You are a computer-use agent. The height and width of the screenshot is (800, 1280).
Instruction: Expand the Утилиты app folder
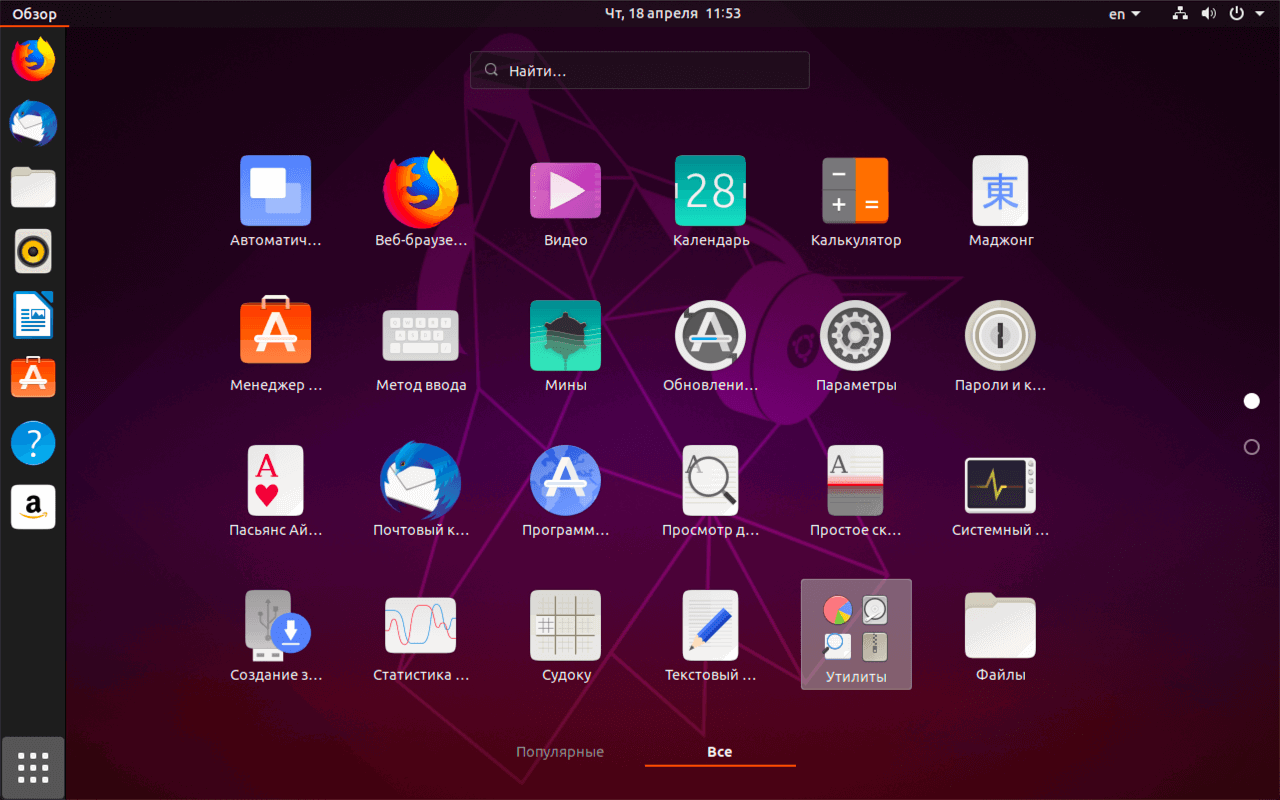[x=856, y=635]
